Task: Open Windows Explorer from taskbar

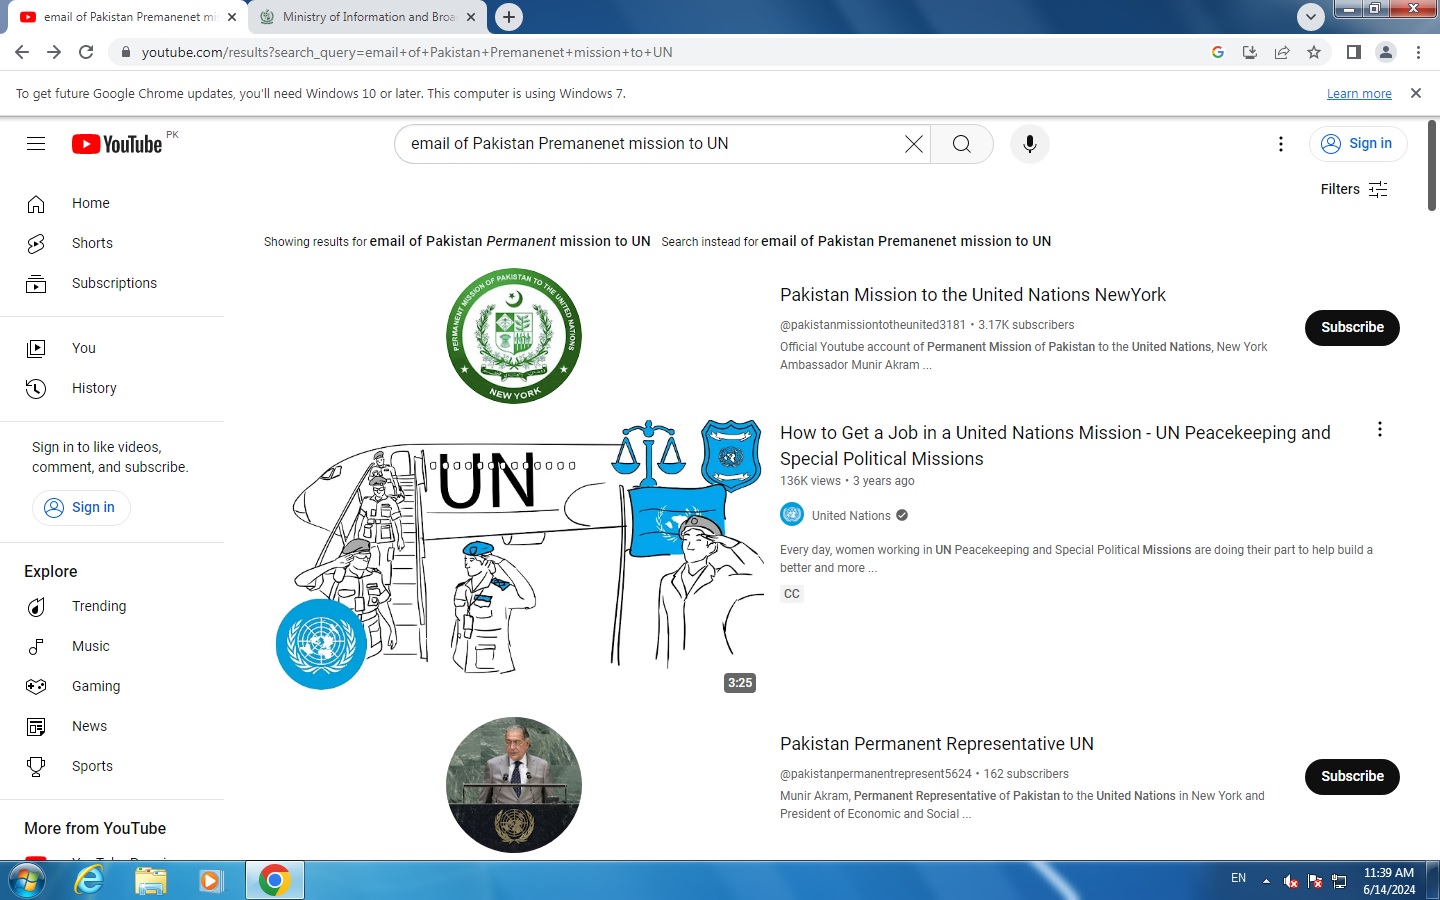Action: click(x=150, y=880)
